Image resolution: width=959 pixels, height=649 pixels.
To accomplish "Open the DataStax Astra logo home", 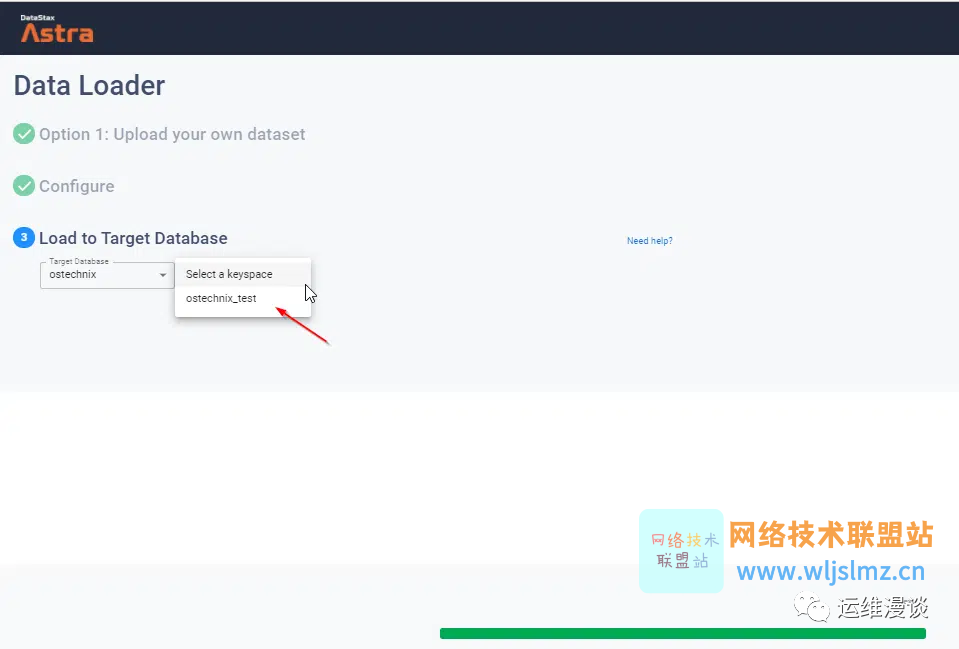I will click(56, 29).
